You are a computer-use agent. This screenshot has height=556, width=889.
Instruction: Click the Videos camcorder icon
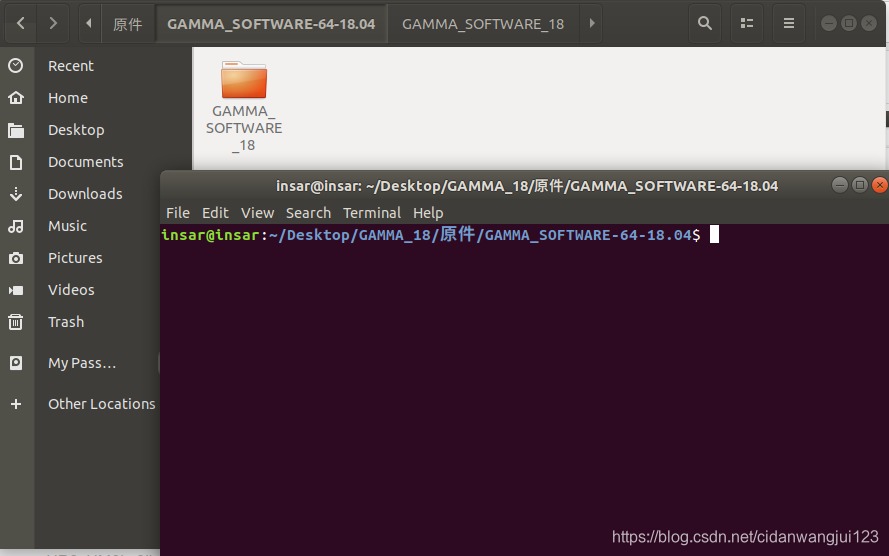click(x=16, y=290)
